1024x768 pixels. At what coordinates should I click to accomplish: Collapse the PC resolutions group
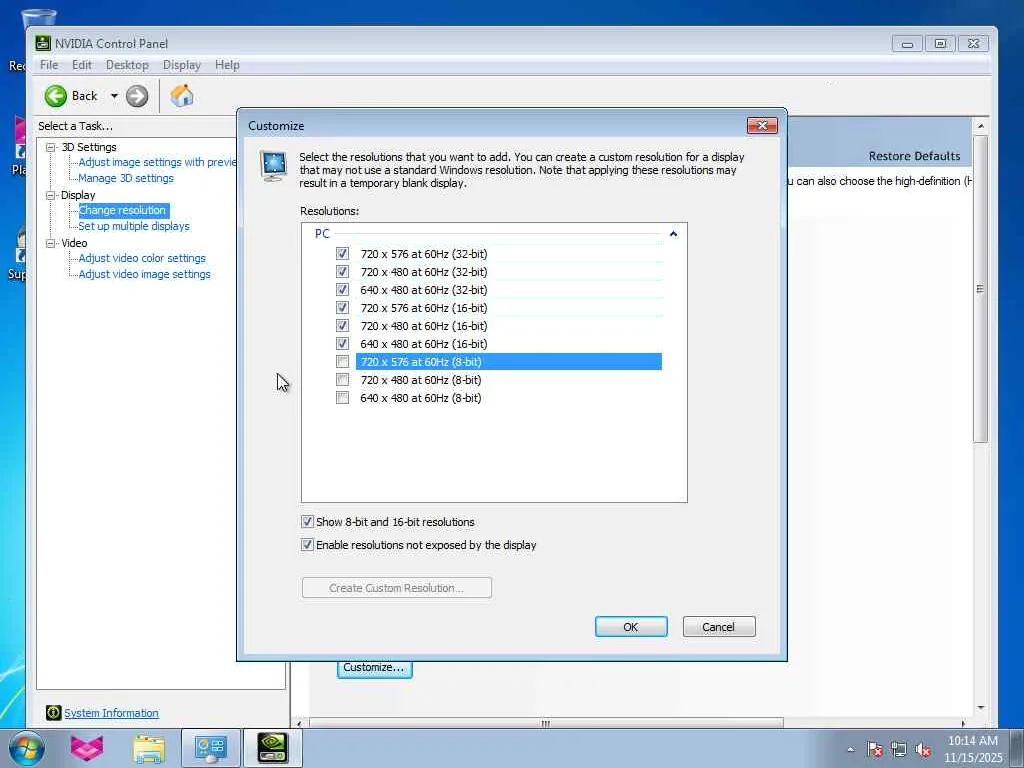673,234
